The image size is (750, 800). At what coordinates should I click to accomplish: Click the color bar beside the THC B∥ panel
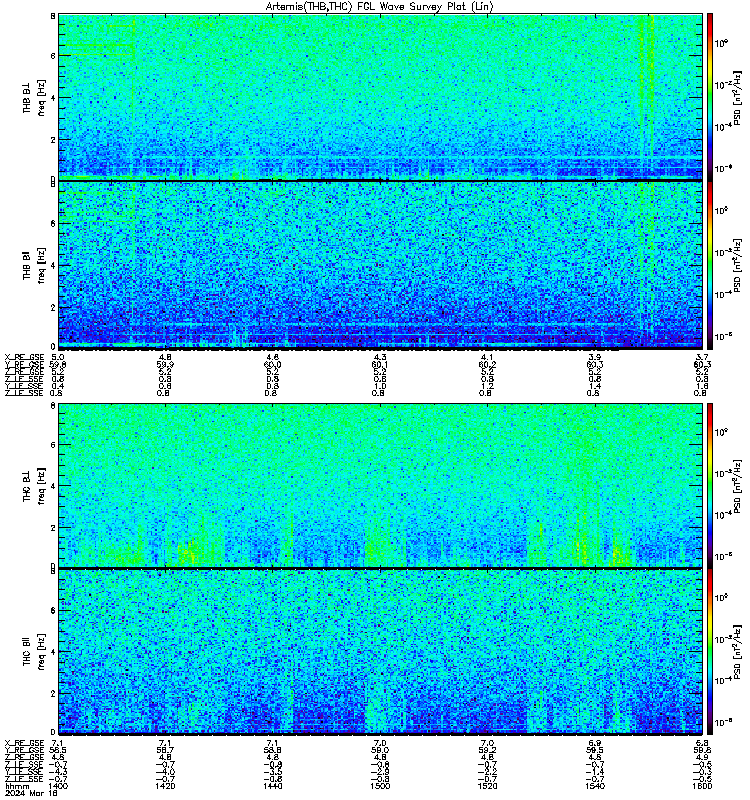(x=710, y=652)
